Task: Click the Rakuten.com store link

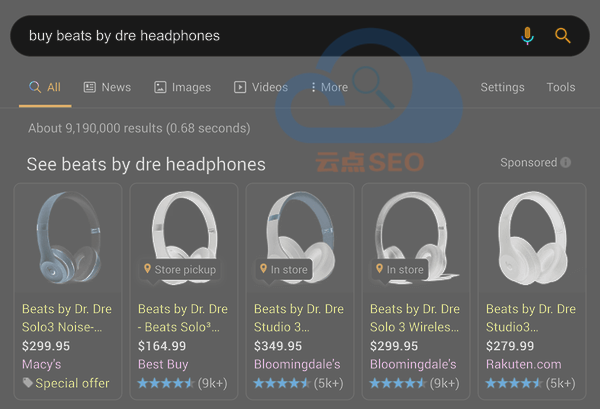Action: click(523, 364)
